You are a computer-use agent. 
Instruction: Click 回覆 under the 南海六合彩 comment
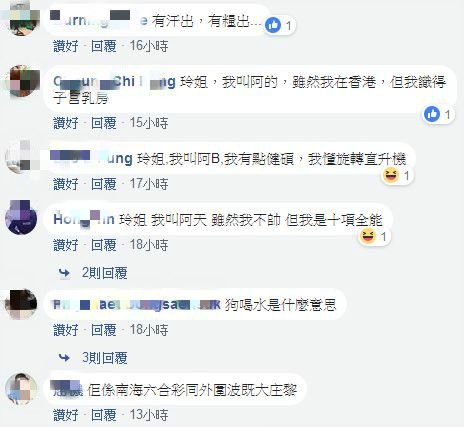coord(104,415)
